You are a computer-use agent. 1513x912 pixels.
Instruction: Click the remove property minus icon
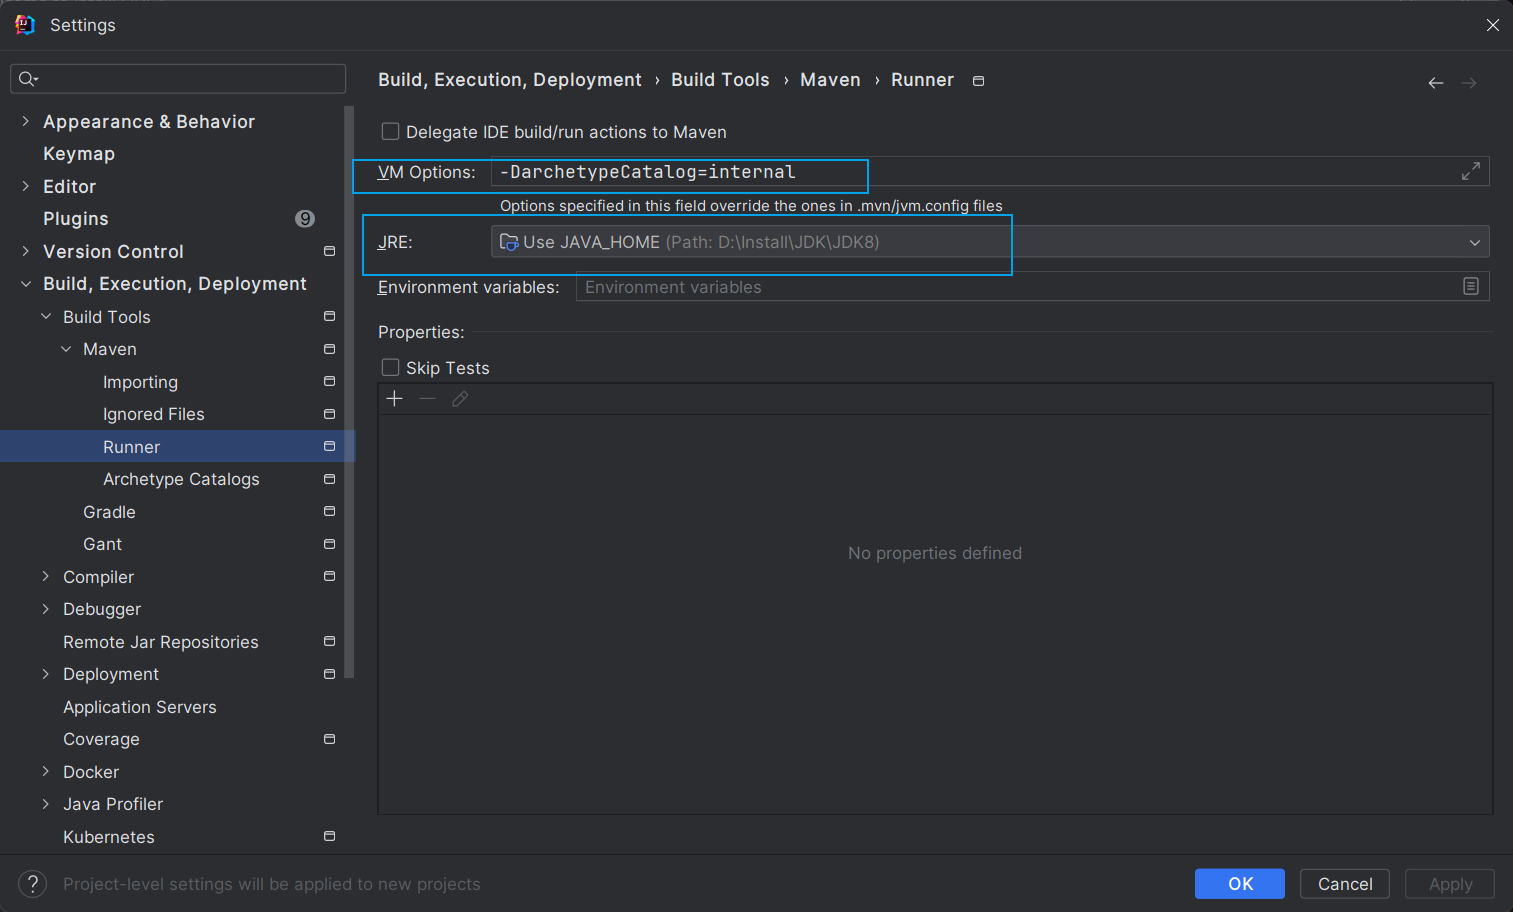(428, 399)
